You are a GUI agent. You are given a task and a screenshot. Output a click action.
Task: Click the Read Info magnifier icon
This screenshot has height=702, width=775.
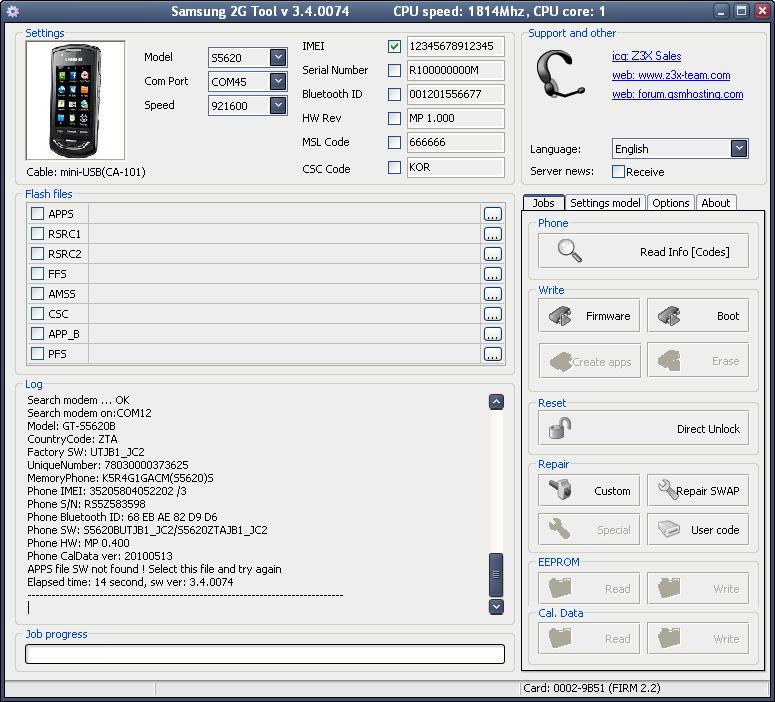coord(569,251)
